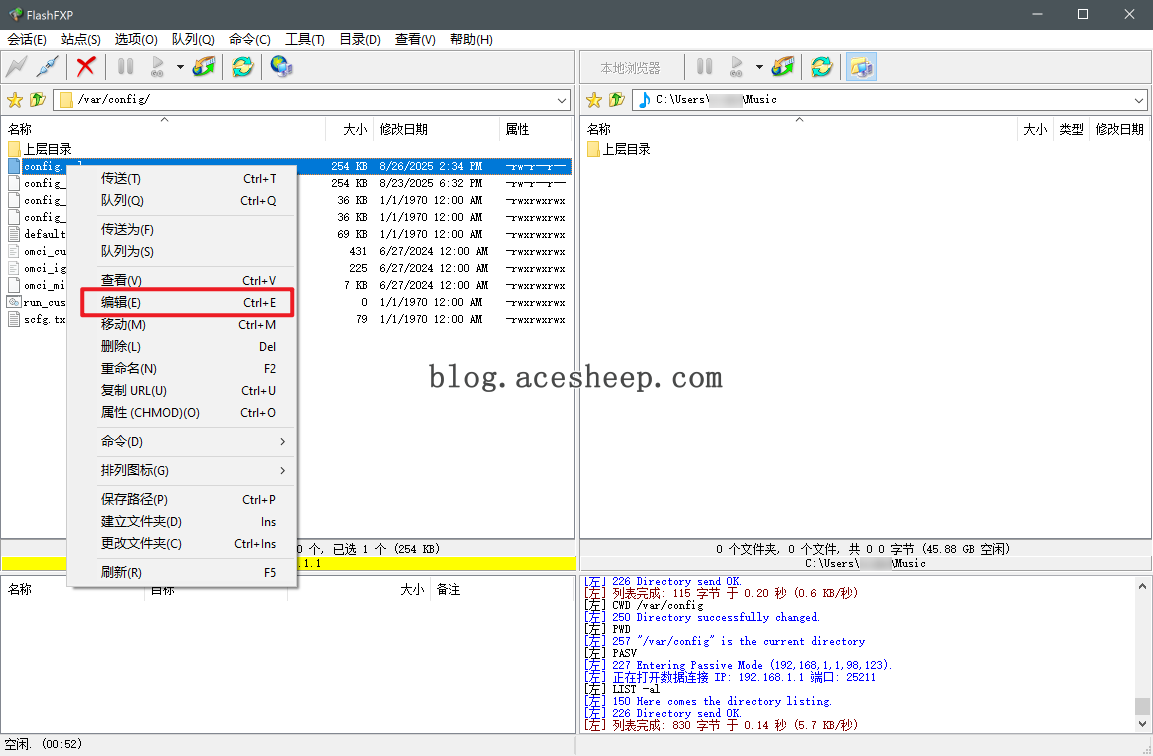Toggle the highlighted local browser icon in right toolbar
Viewport: 1153px width, 756px height.
point(861,67)
